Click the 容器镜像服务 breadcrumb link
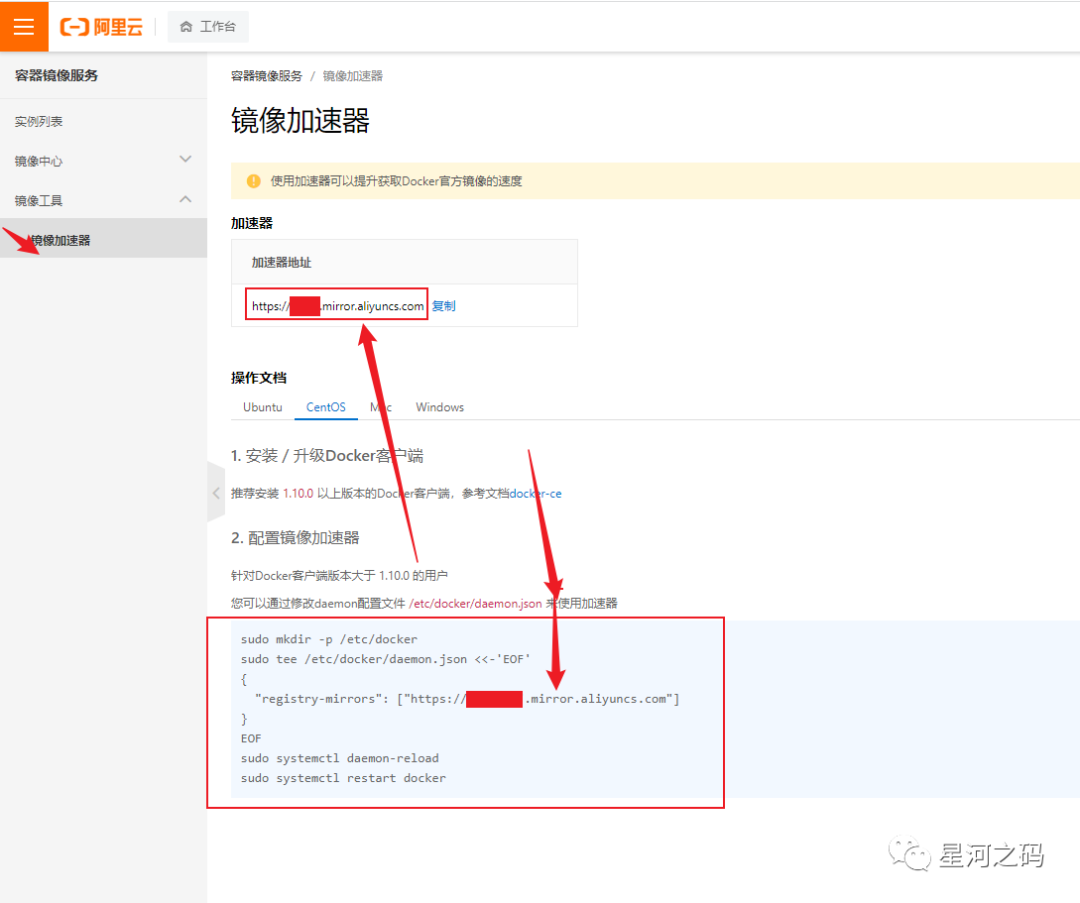The width and height of the screenshot is (1080, 903). pyautogui.click(x=267, y=76)
